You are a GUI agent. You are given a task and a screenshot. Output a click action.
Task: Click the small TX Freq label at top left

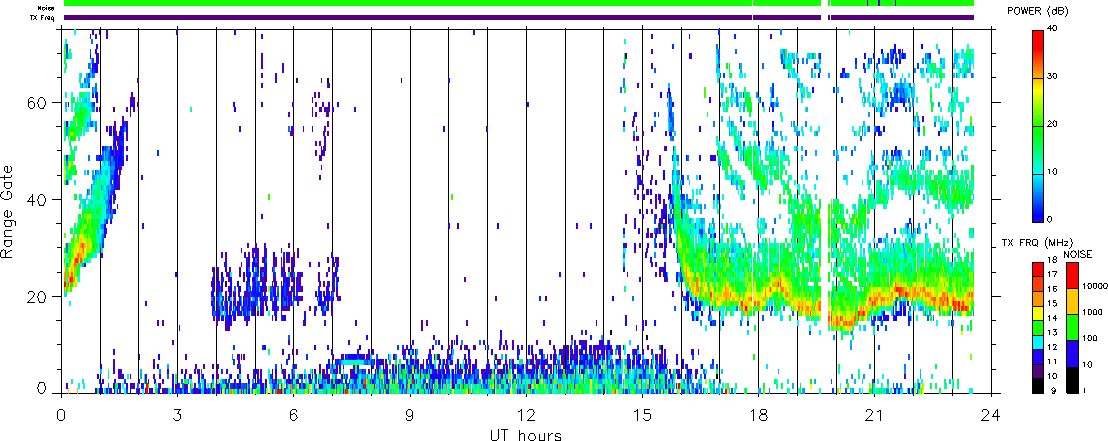pyautogui.click(x=44, y=17)
